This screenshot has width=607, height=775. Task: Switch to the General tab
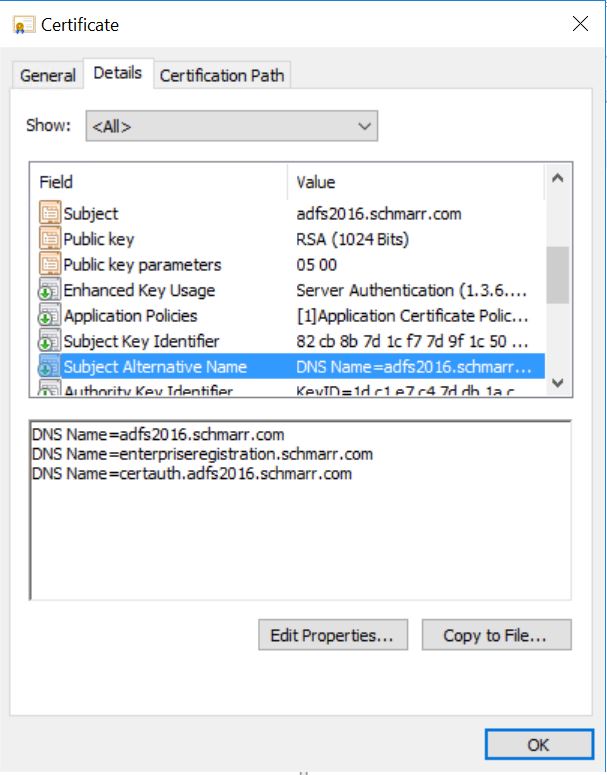click(48, 76)
